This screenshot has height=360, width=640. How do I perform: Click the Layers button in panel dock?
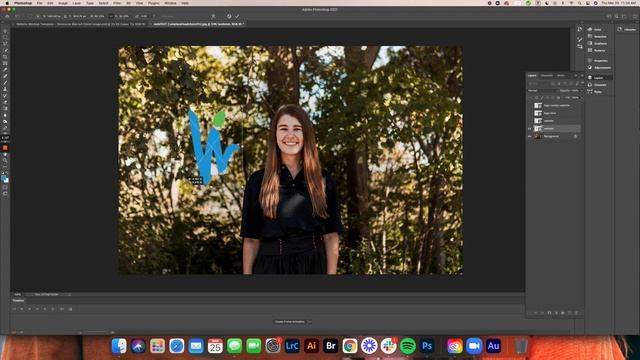click(x=600, y=78)
